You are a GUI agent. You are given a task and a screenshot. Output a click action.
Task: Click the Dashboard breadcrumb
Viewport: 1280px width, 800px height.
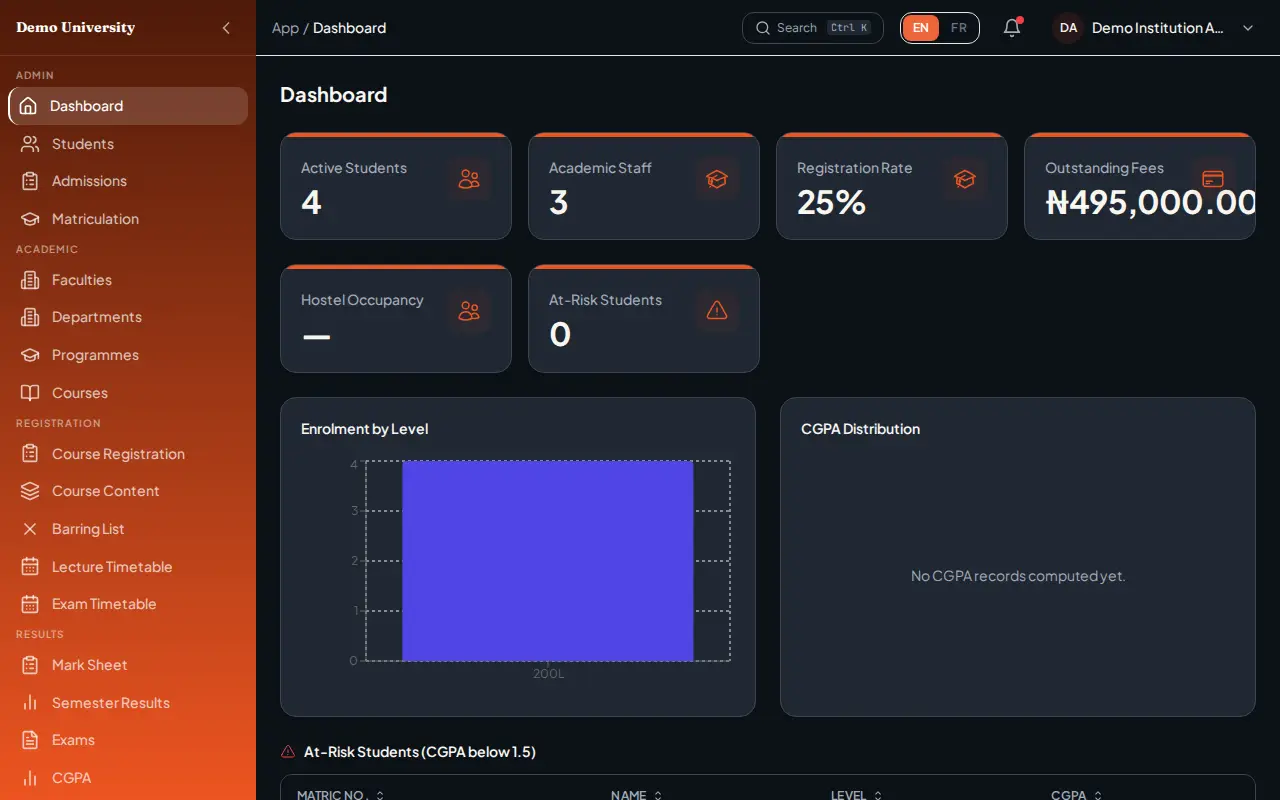tap(349, 28)
